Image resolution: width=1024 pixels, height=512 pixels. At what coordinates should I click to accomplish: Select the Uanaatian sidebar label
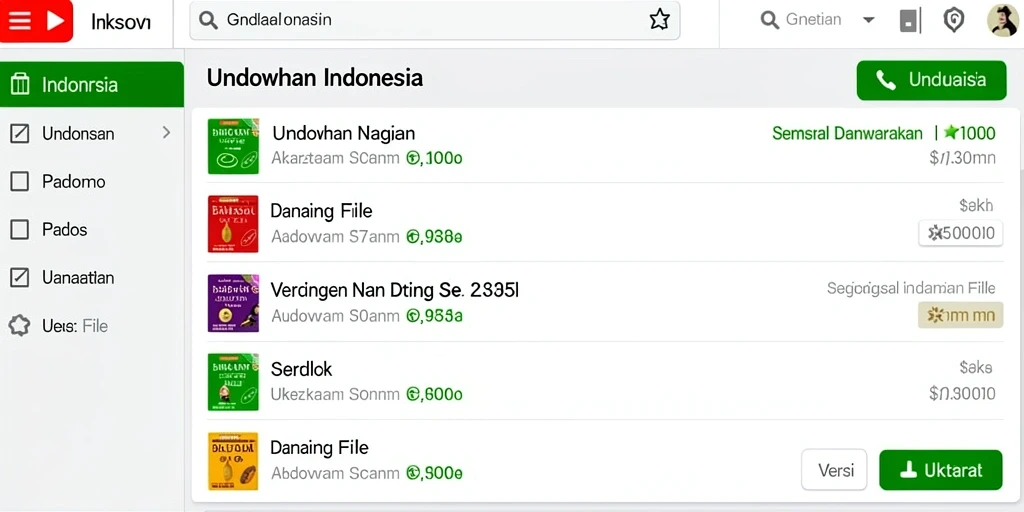tap(78, 278)
